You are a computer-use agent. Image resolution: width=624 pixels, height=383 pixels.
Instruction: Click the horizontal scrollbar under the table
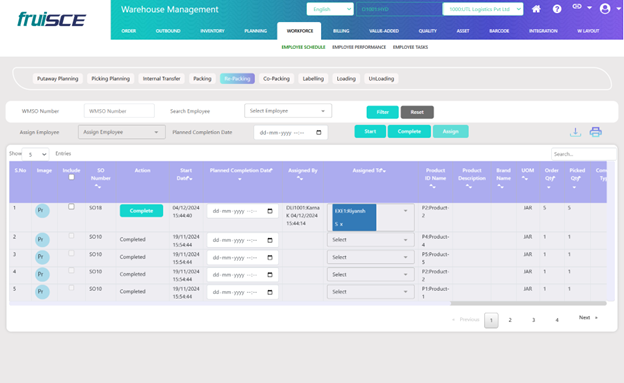pyautogui.click(x=528, y=303)
